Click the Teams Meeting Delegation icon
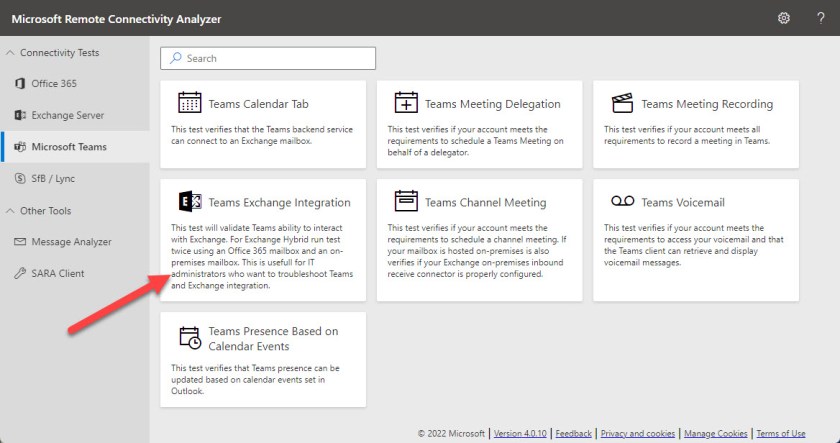This screenshot has width=840, height=443. (x=406, y=102)
